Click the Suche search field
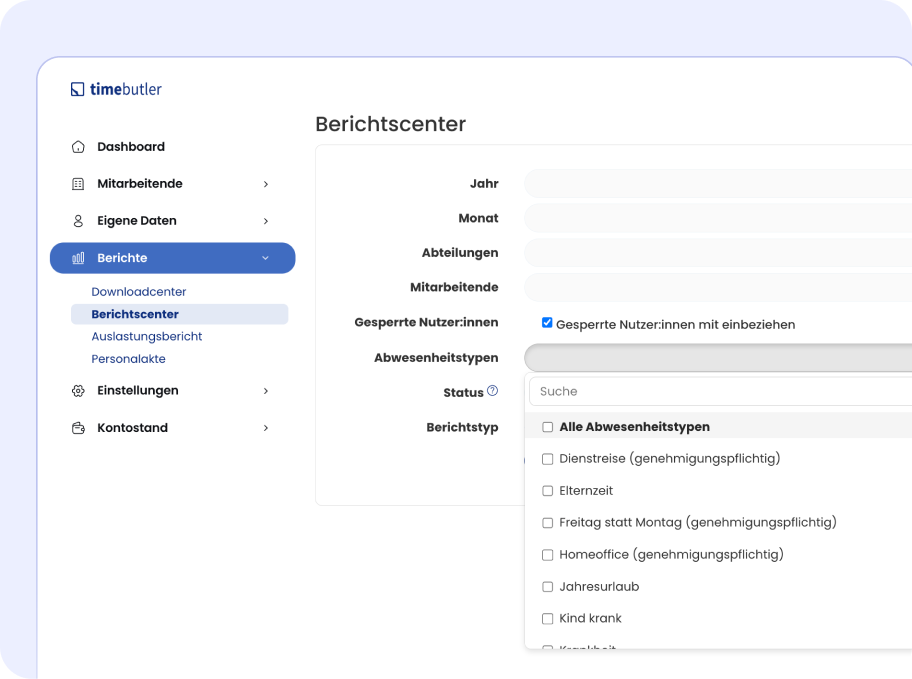912x679 pixels. (x=720, y=391)
